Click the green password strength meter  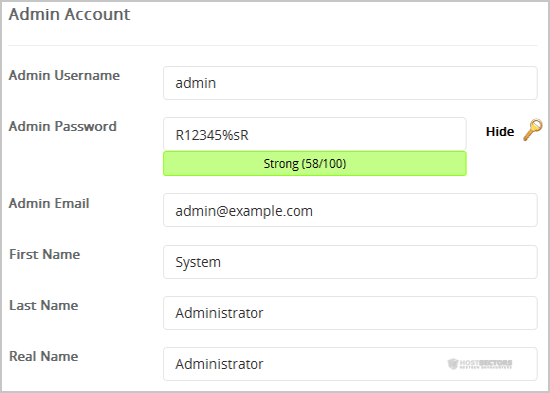[315, 164]
